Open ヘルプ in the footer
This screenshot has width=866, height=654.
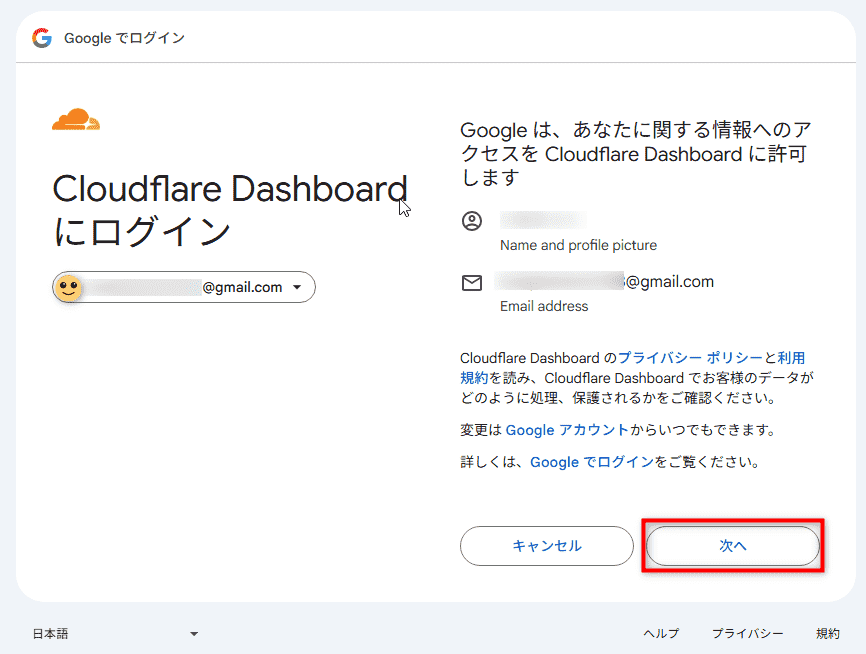pos(660,633)
